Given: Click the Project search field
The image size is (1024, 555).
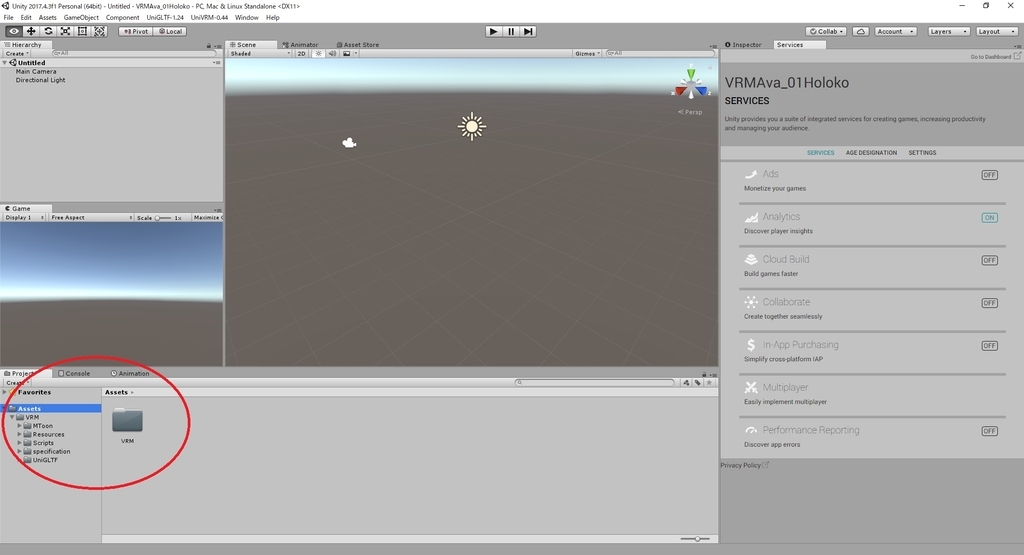Looking at the screenshot, I should point(595,383).
